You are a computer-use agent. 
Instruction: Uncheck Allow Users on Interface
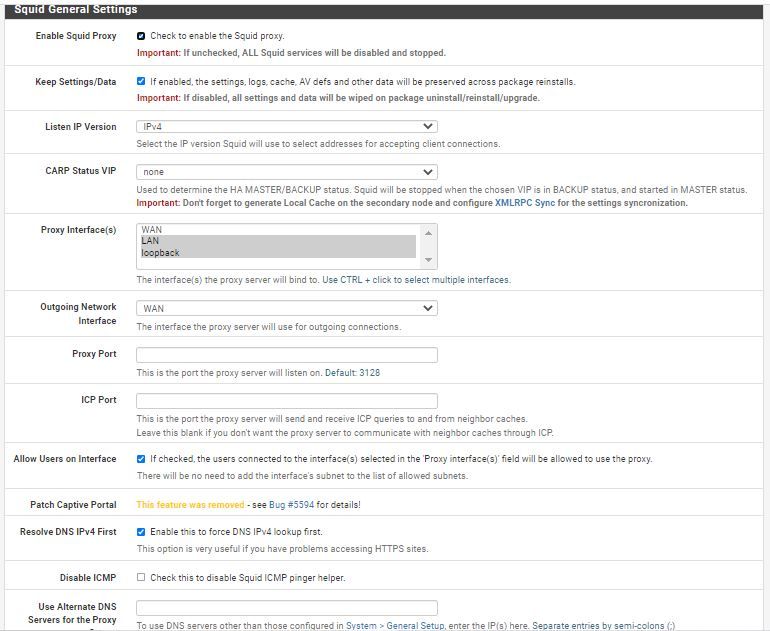tap(141, 459)
